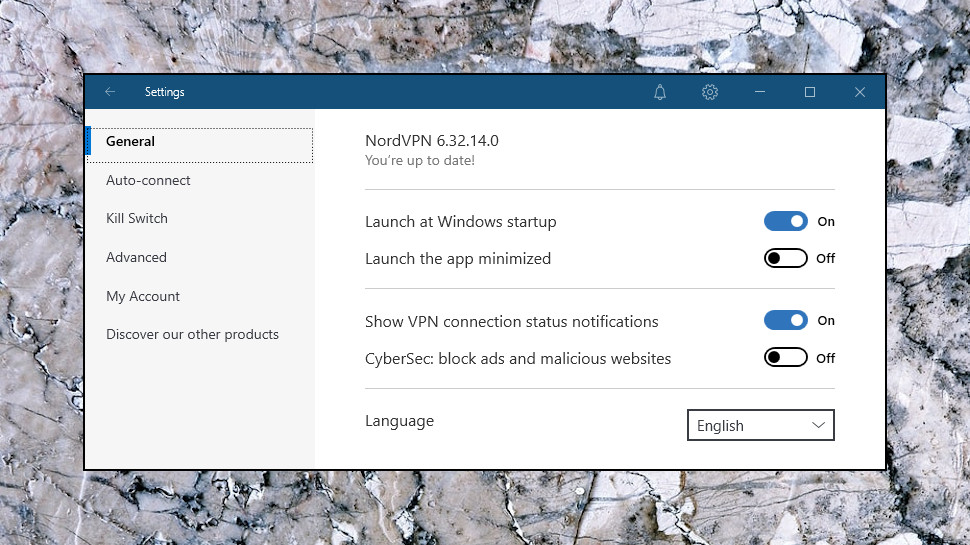Open My Account section
The image size is (970, 545).
pyautogui.click(x=143, y=296)
